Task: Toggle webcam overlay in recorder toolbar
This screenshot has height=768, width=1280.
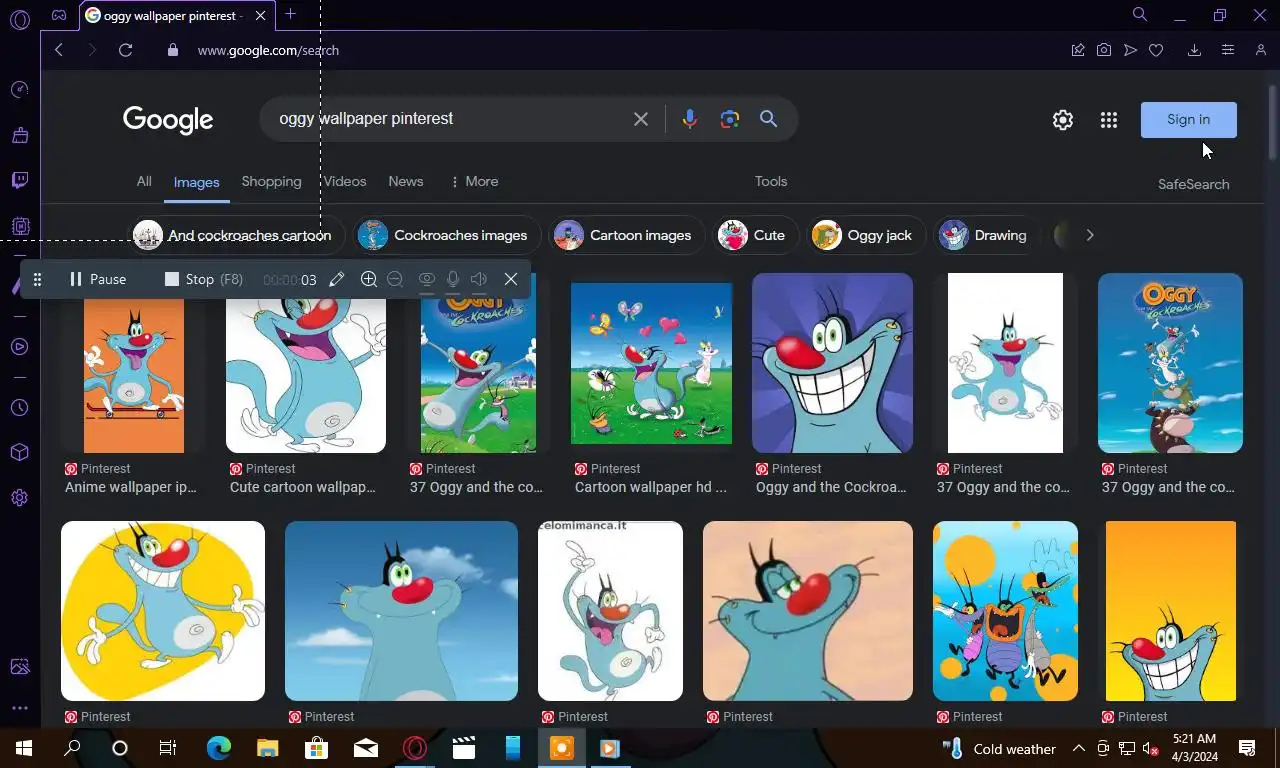Action: (x=427, y=279)
